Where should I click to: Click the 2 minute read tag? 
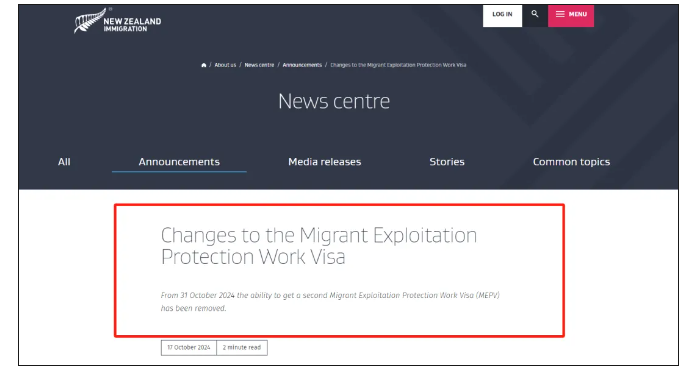click(x=242, y=348)
